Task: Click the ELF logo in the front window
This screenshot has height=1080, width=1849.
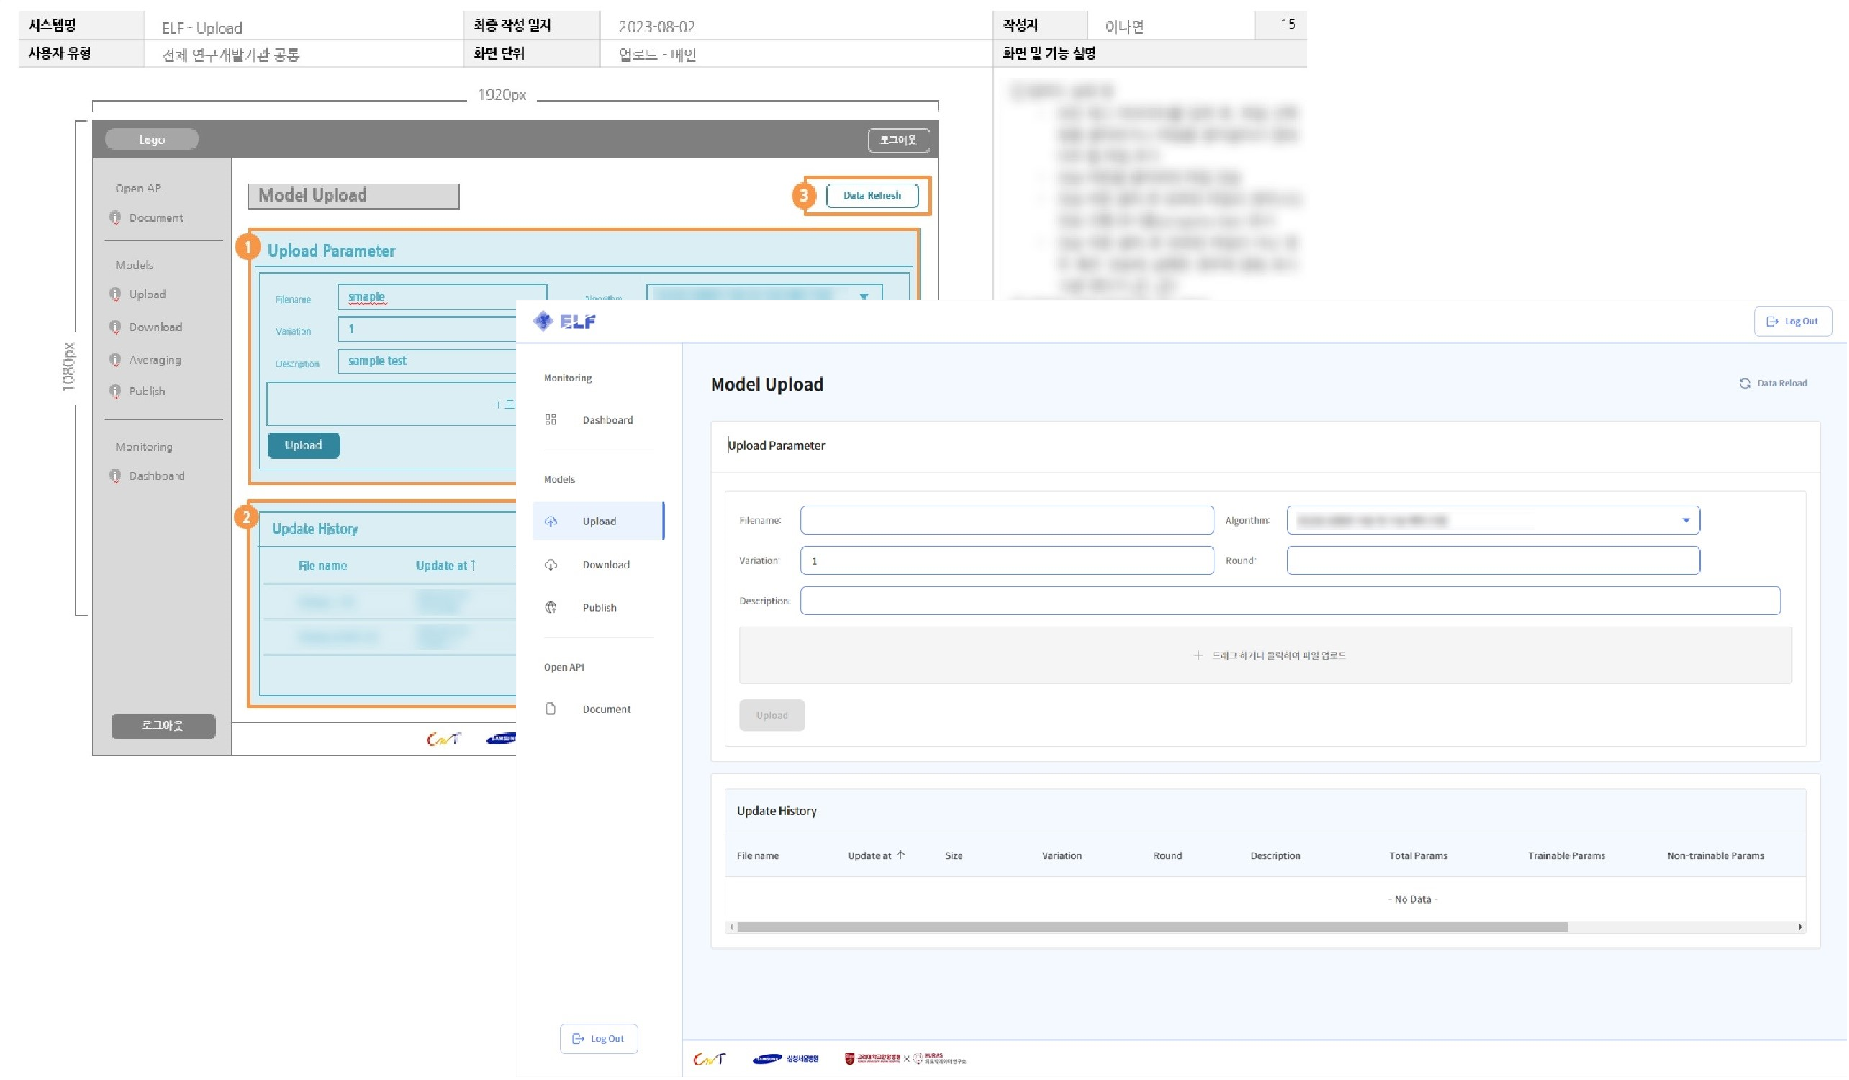Action: pyautogui.click(x=565, y=321)
